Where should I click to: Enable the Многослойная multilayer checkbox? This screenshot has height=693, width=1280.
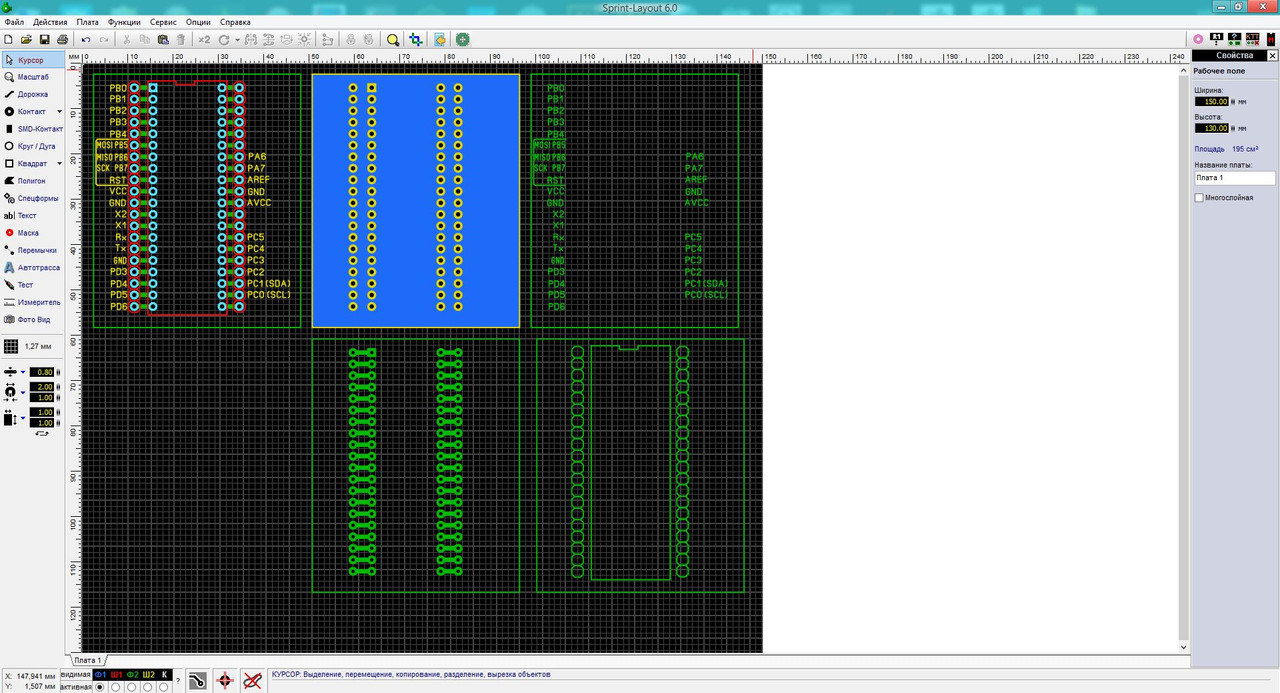(x=1199, y=198)
